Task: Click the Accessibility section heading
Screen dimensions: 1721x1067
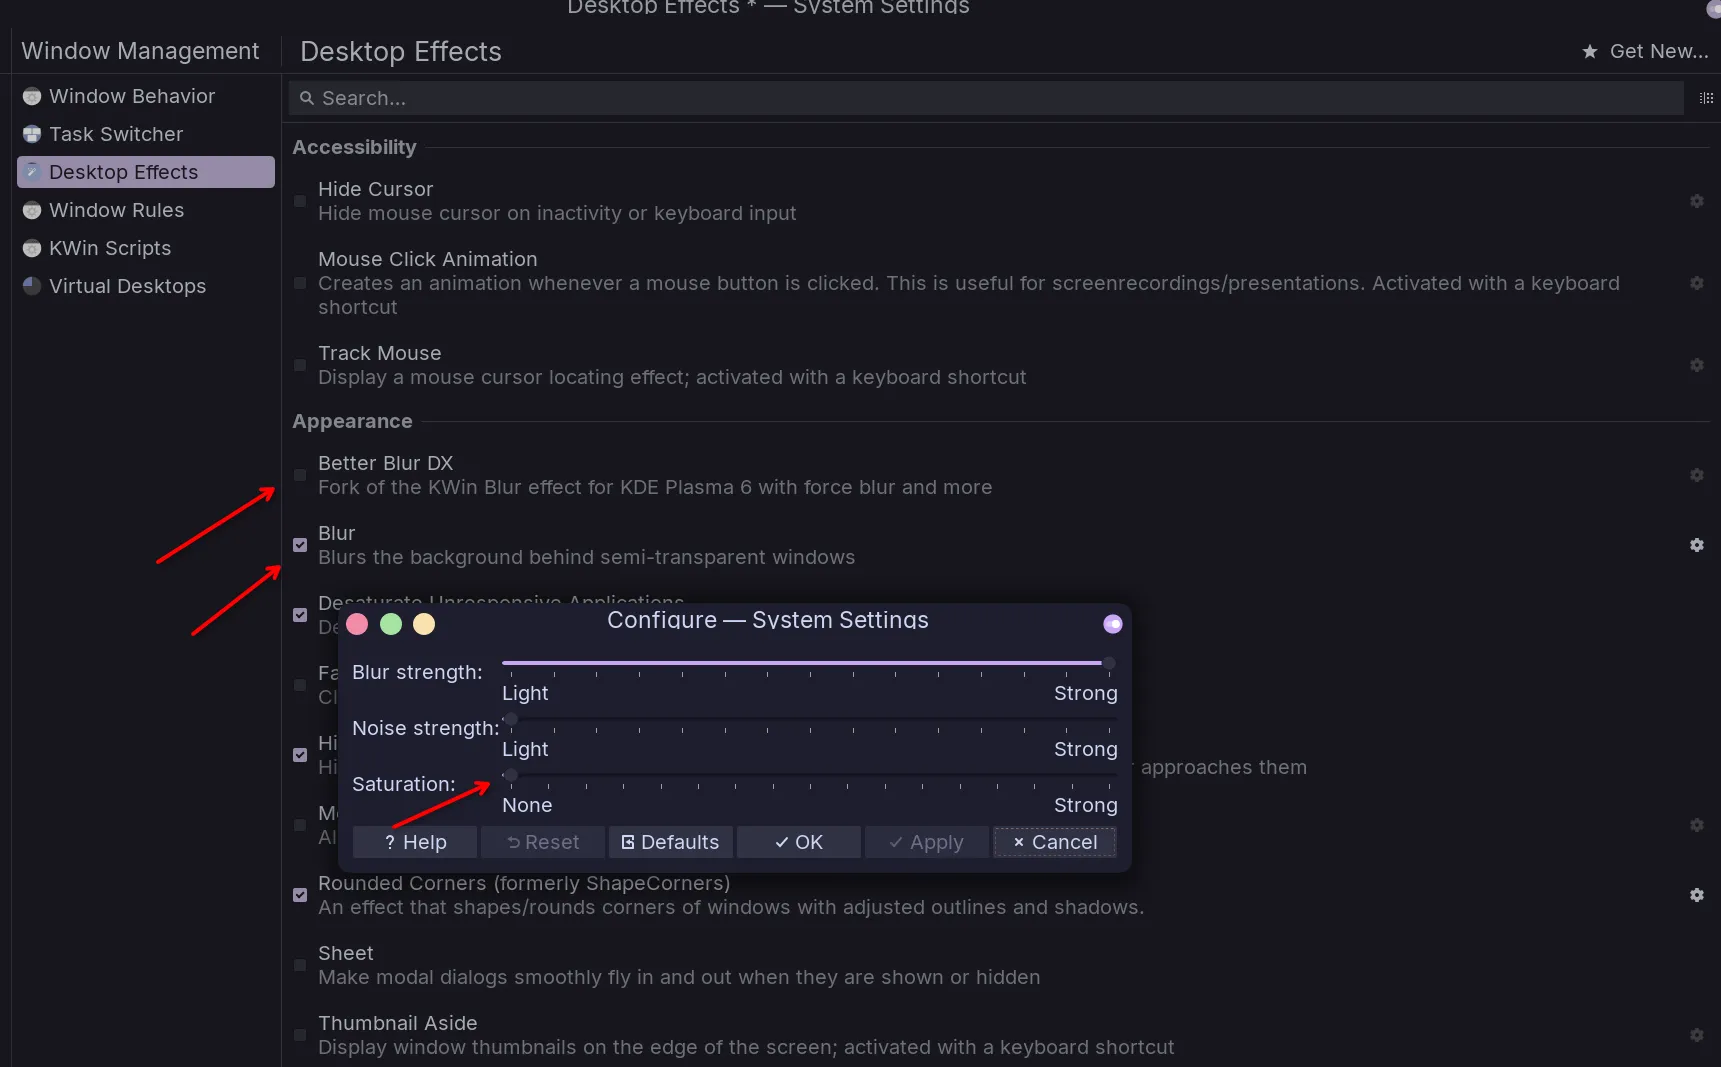Action: coord(354,147)
